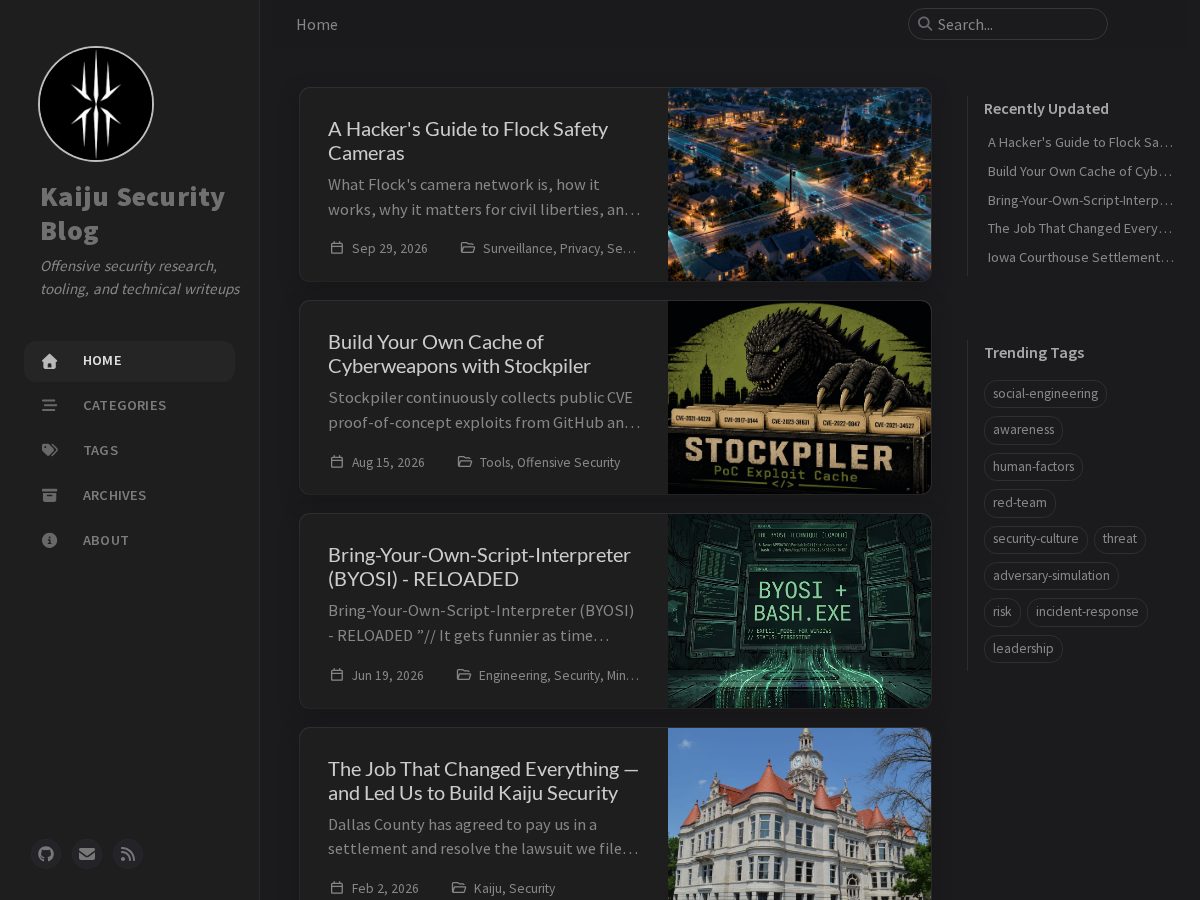Click the Stockpiler post excerpt text
The width and height of the screenshot is (1200, 900).
(x=484, y=410)
